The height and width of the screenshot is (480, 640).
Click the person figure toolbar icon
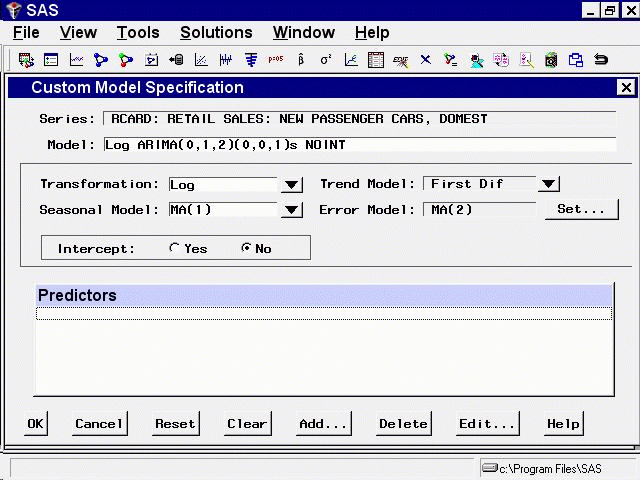[476, 60]
